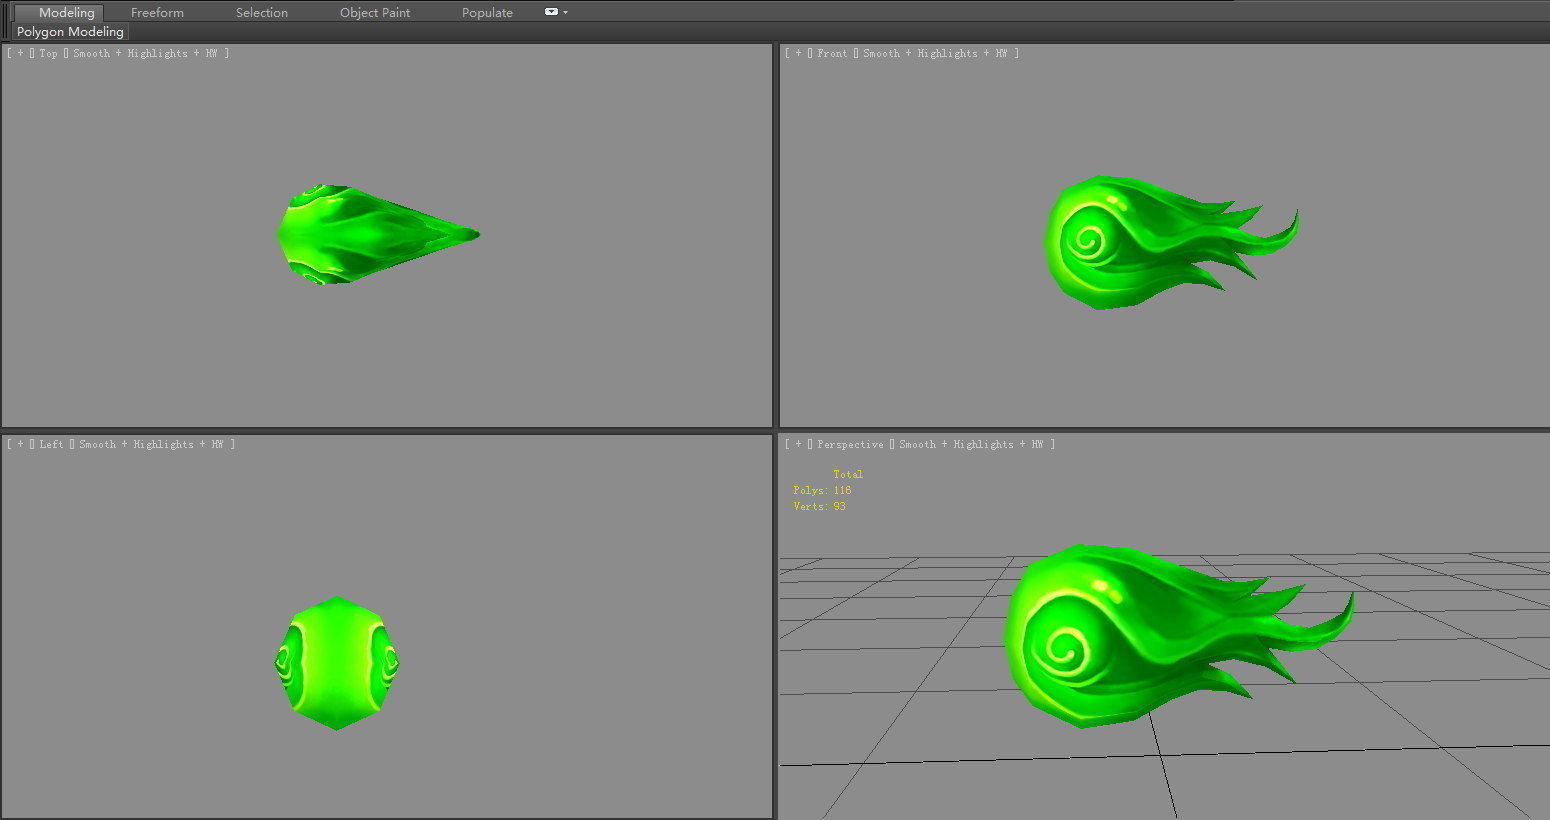Switch to the Modeling ribbon tab
Screen dimensions: 1550x820
pos(58,13)
